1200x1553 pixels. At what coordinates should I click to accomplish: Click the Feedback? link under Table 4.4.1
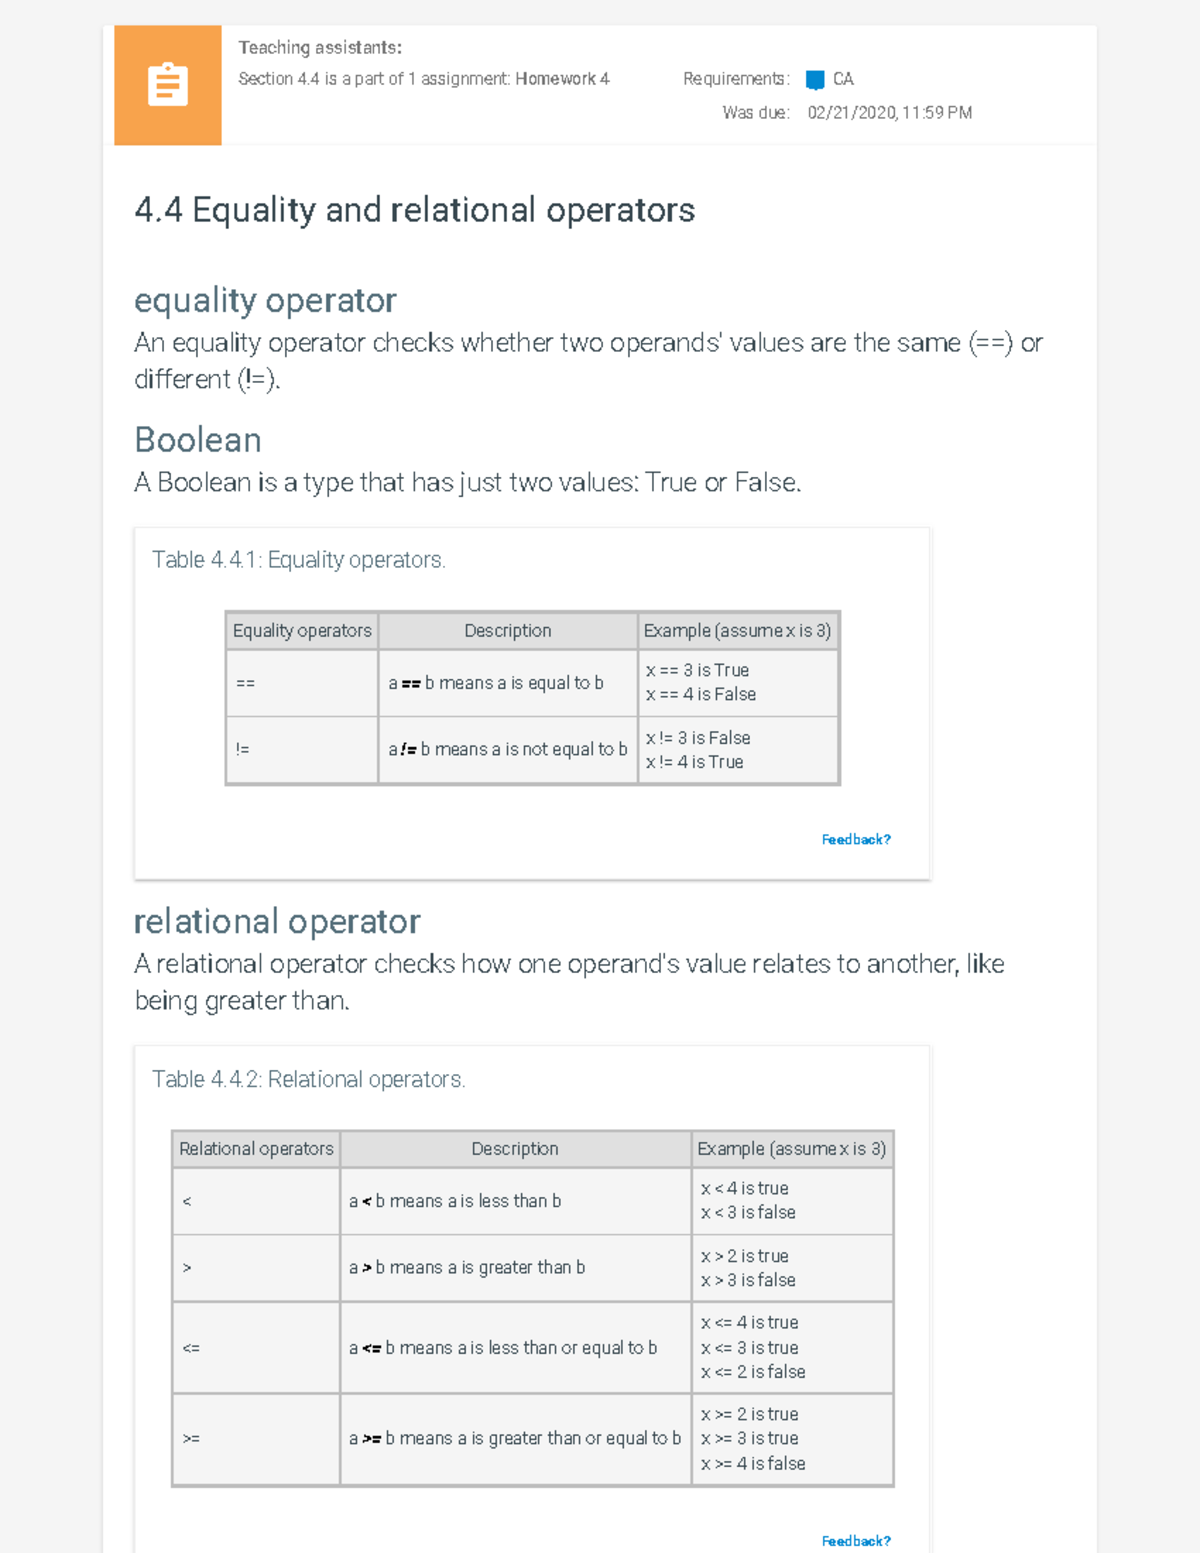pyautogui.click(x=856, y=839)
